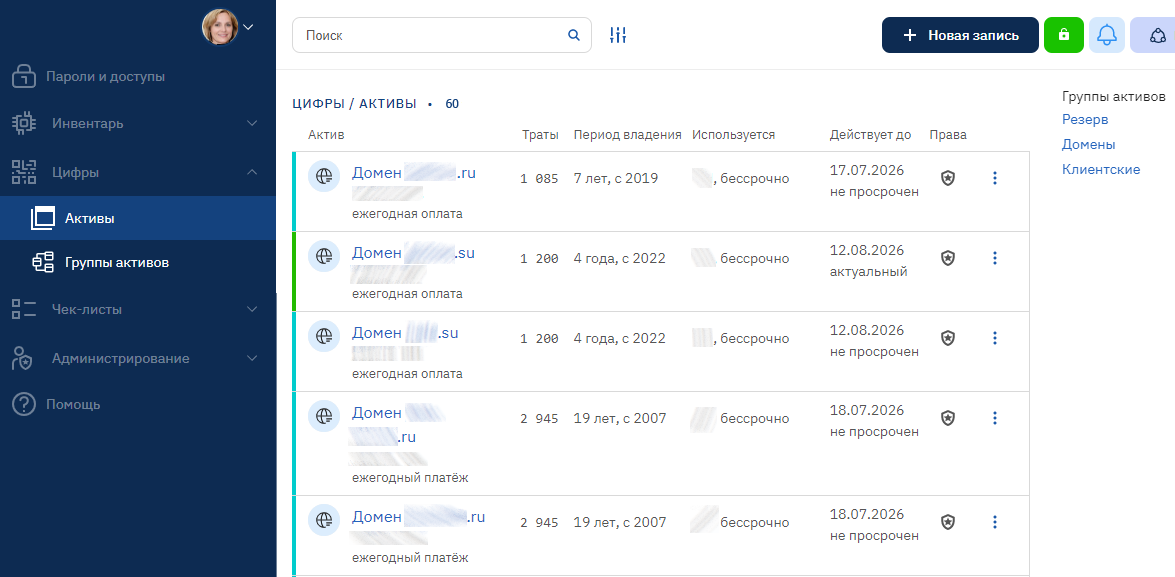Open the Пароли и доступы lock icon
This screenshot has height=577, width=1175.
24,76
